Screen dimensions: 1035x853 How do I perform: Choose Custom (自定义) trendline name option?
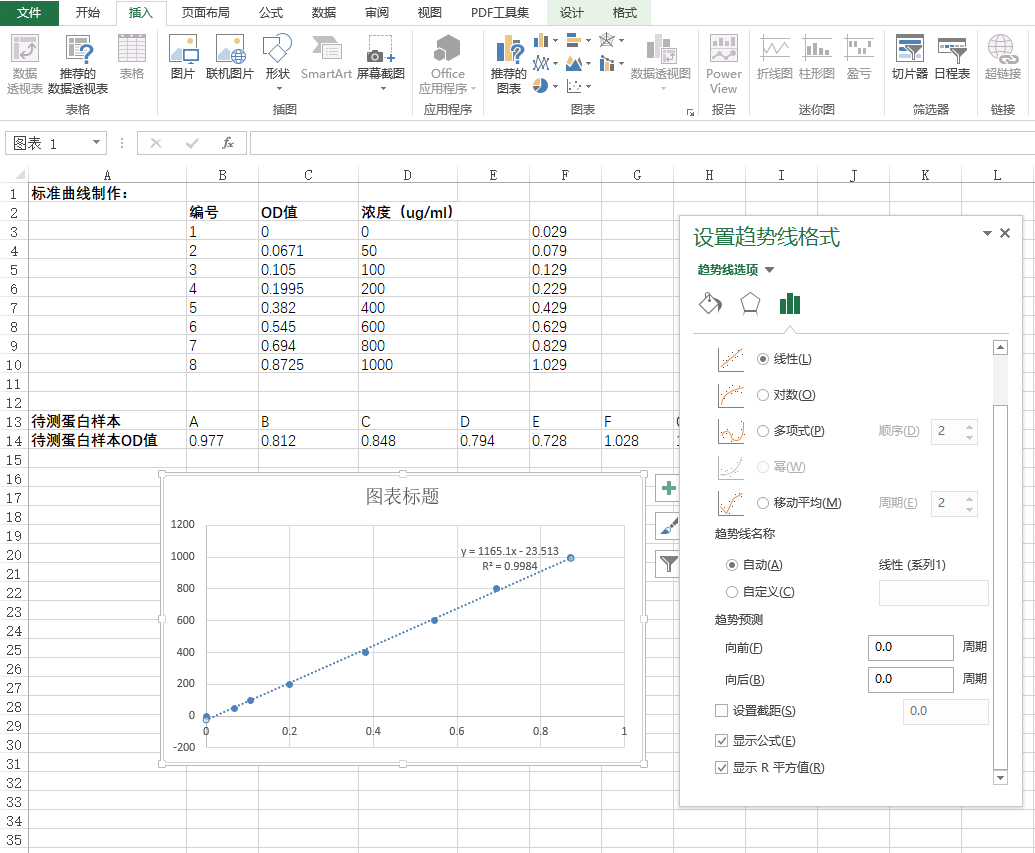732,592
